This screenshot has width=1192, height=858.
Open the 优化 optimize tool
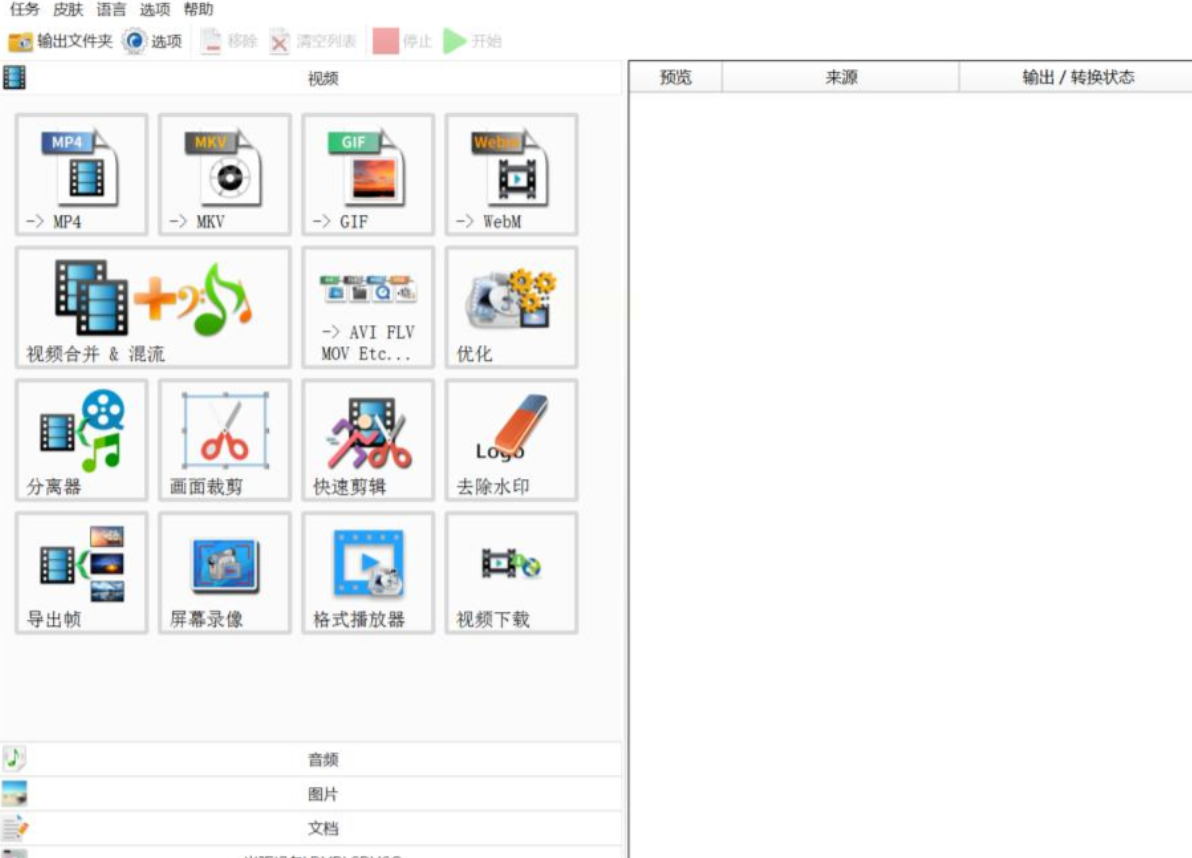pyautogui.click(x=512, y=308)
